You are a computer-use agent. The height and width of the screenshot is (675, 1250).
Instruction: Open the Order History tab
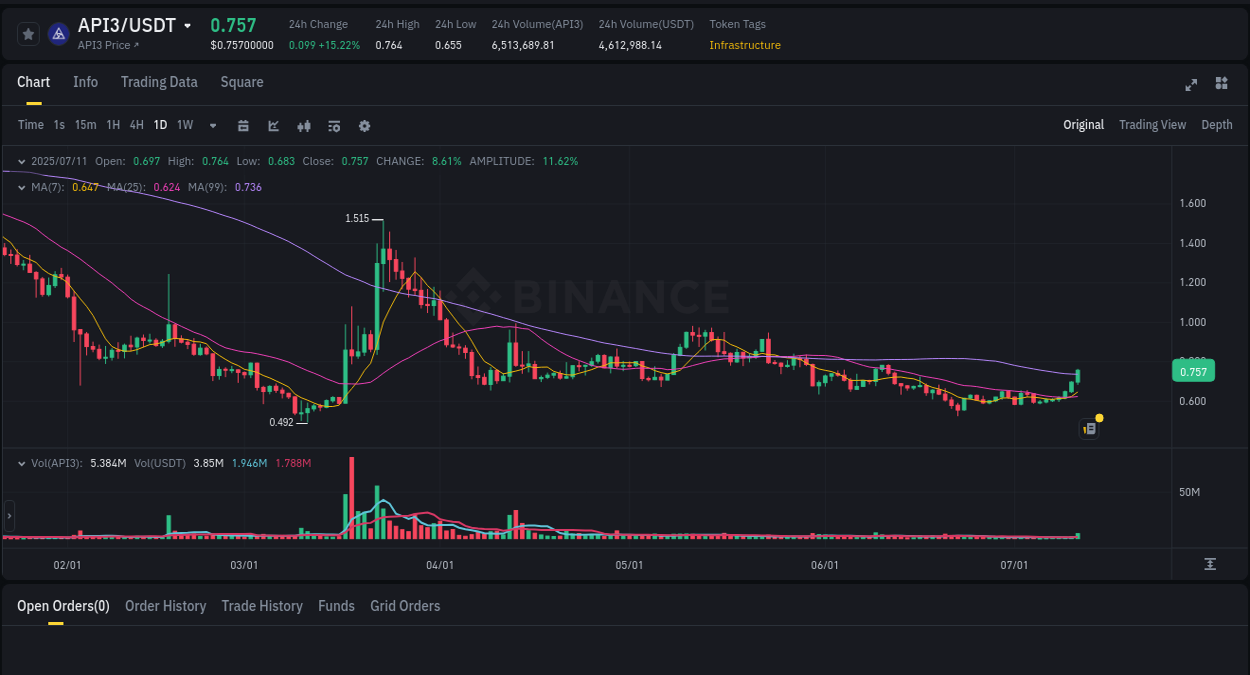tap(165, 605)
